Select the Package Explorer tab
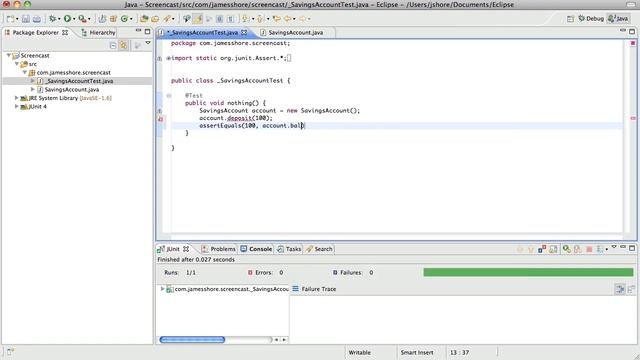This screenshot has width=640, height=360. coord(36,32)
